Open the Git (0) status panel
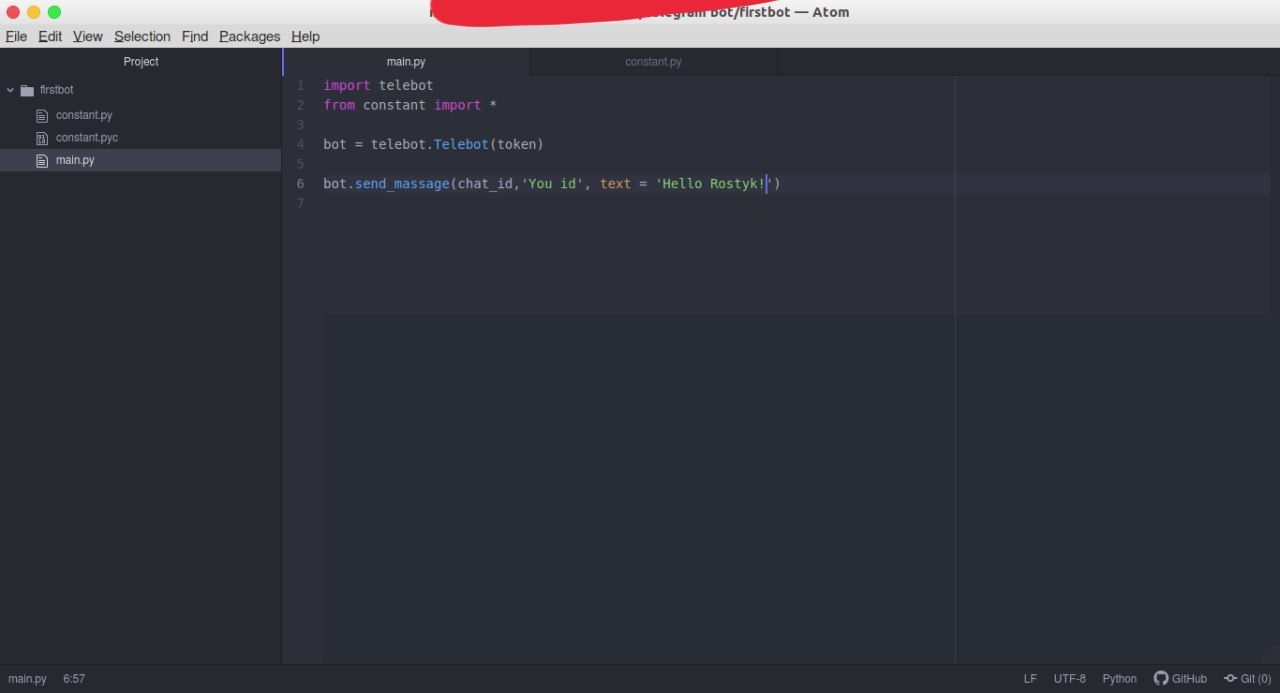1280x693 pixels. [1247, 678]
